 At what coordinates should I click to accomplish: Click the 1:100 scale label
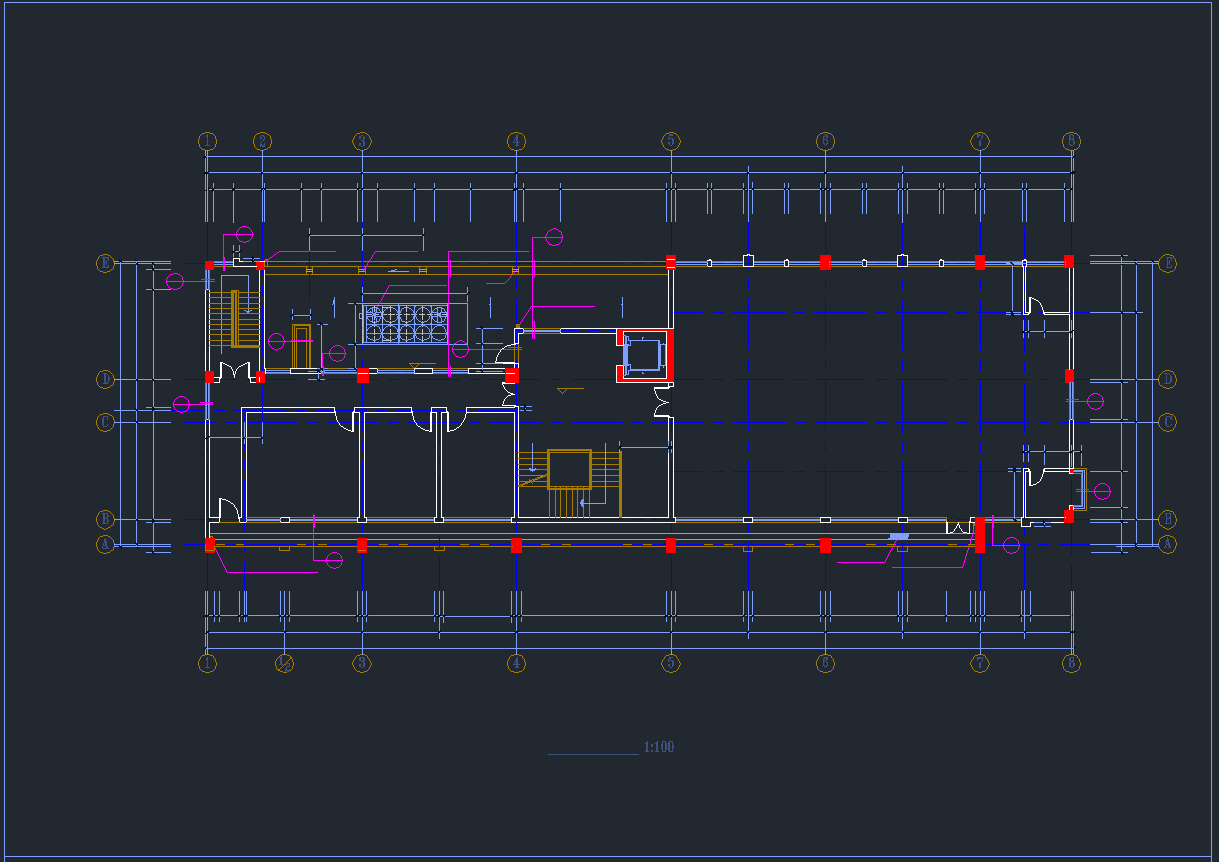[x=659, y=747]
